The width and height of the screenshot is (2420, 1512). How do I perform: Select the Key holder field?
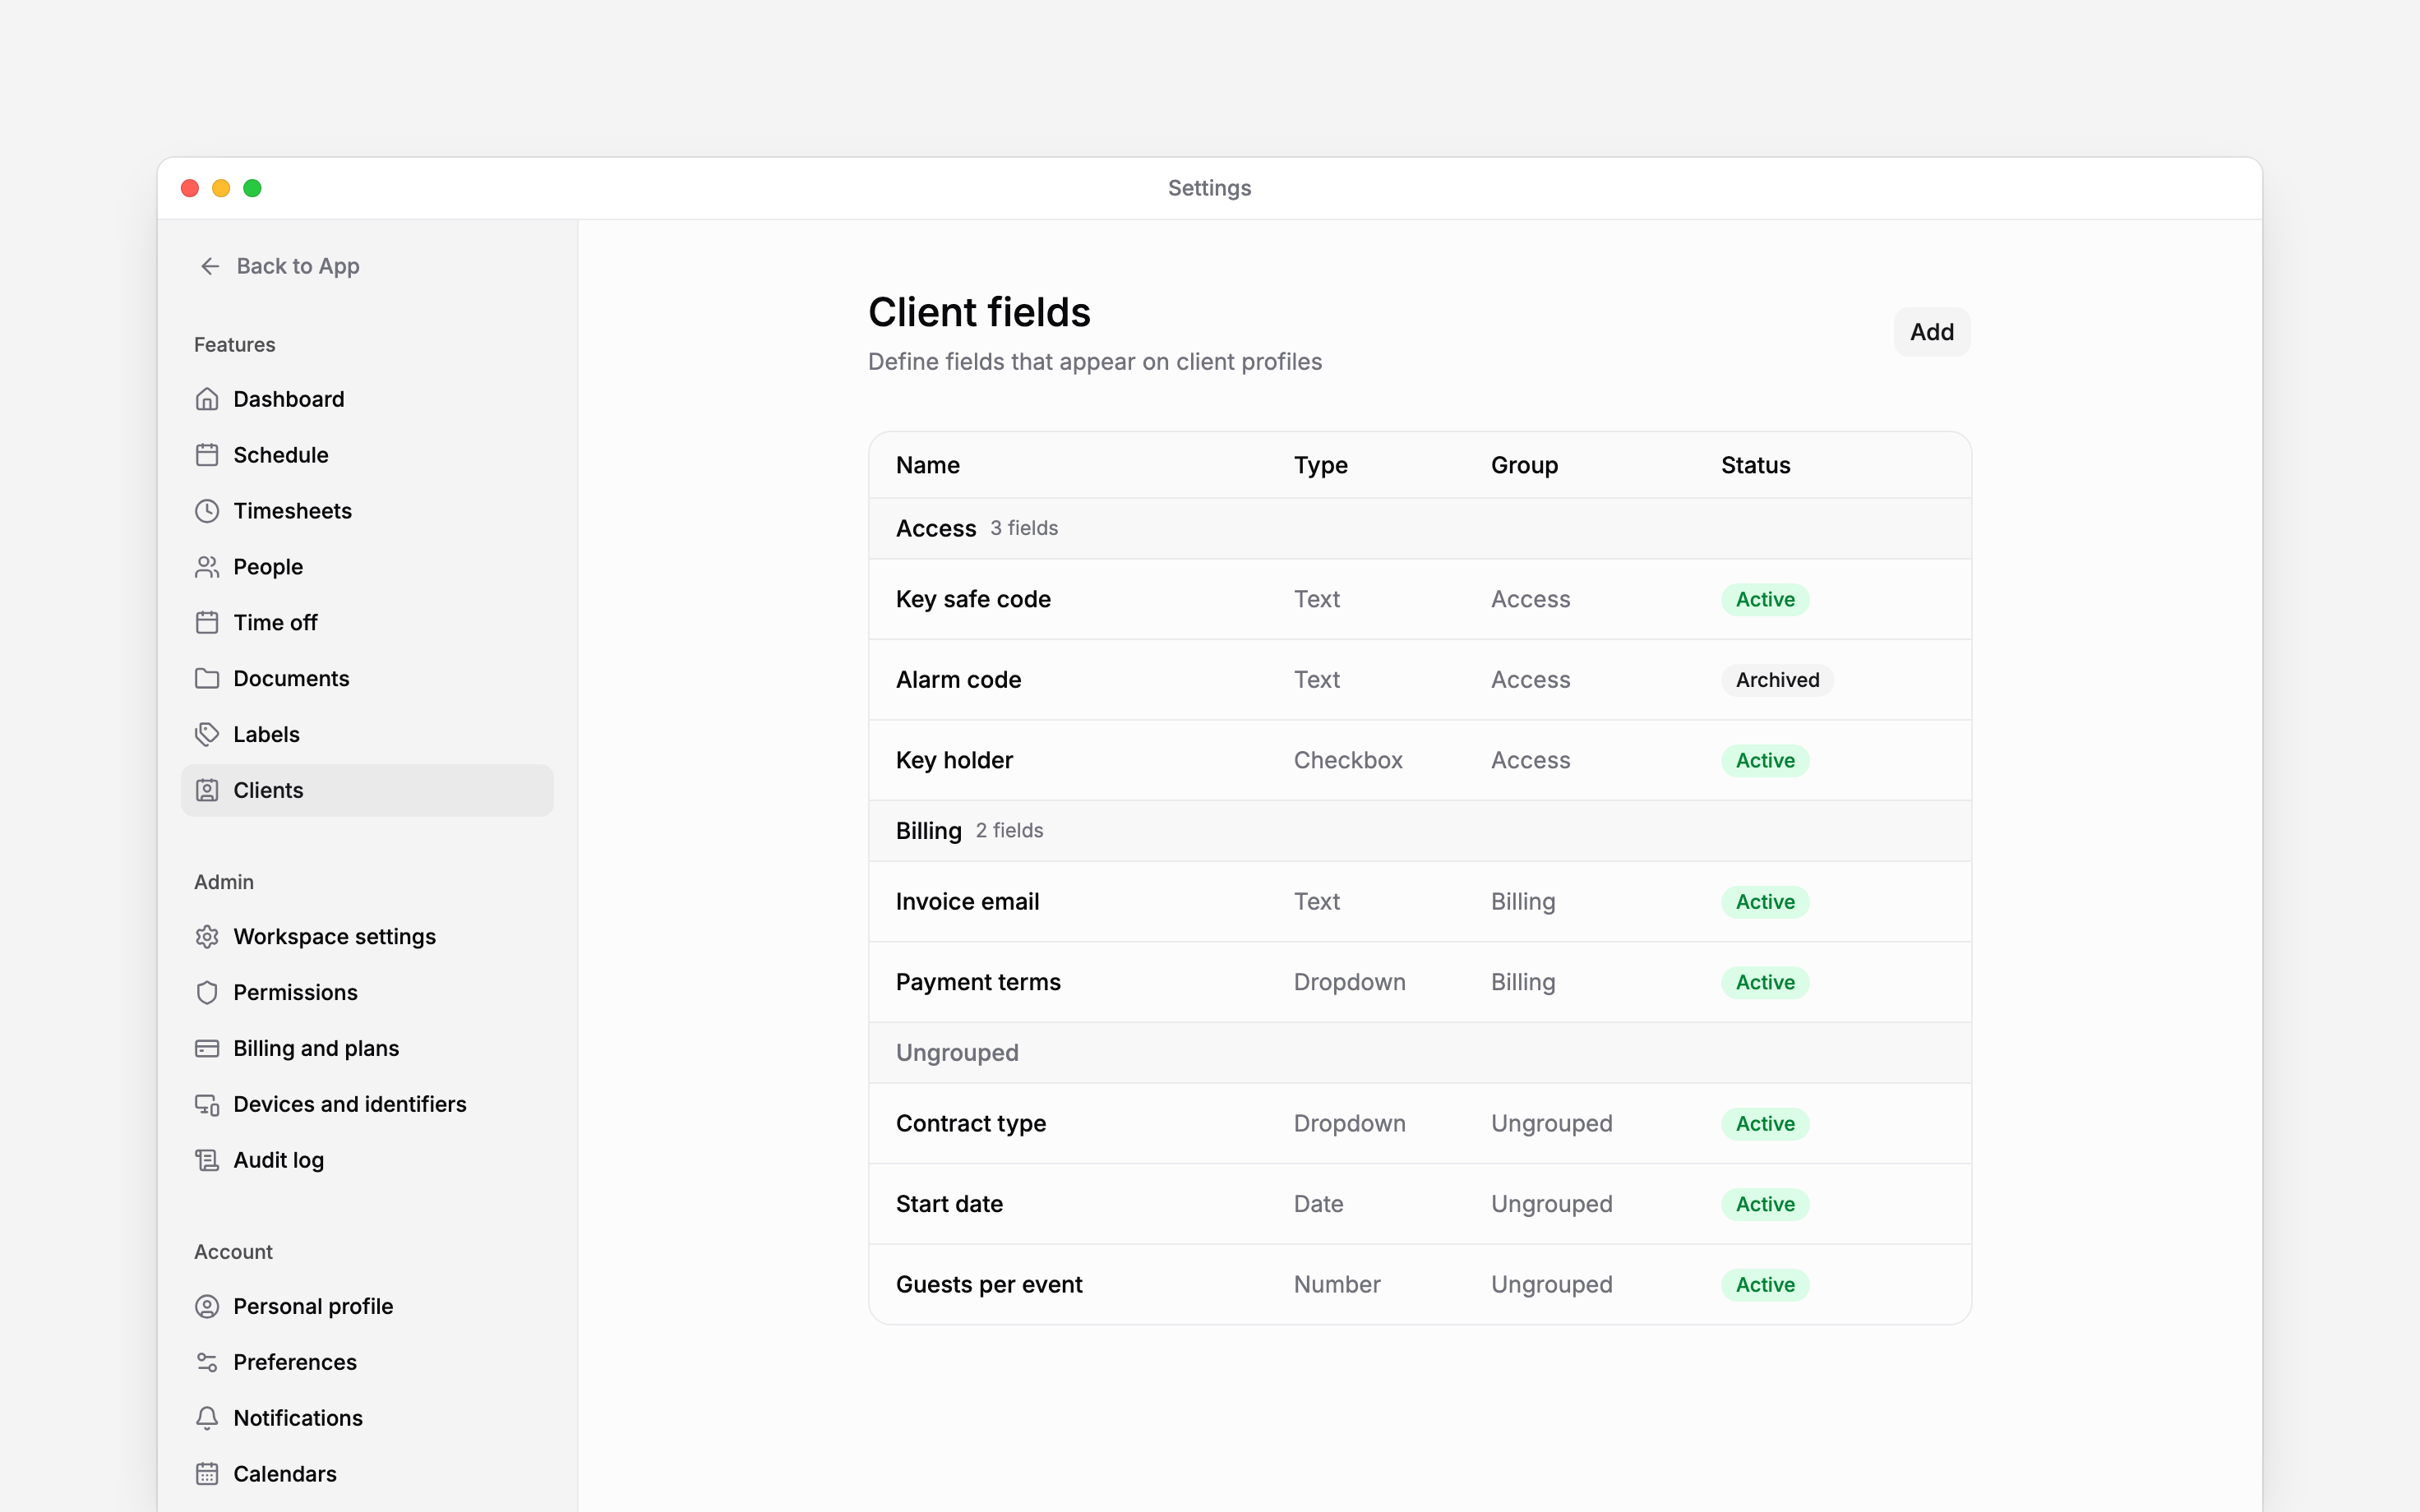[x=1420, y=761]
